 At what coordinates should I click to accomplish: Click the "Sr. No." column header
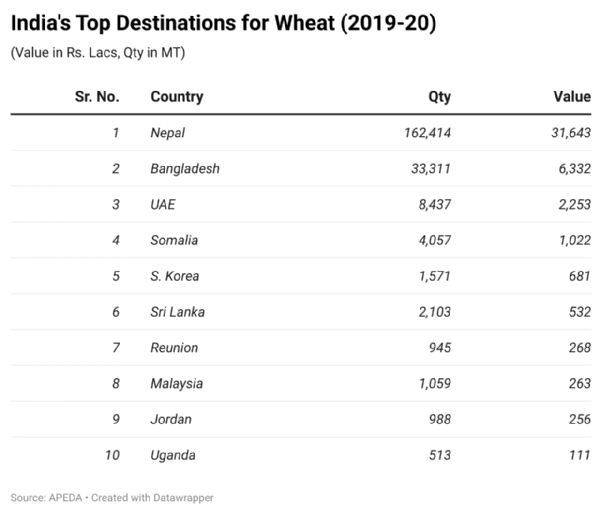coord(97,97)
